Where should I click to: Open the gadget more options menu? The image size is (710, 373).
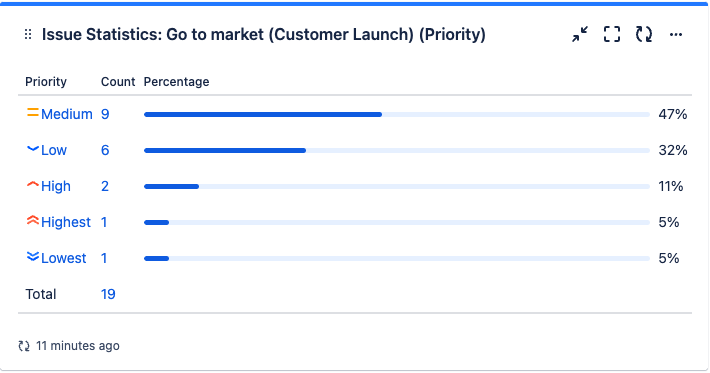point(676,34)
